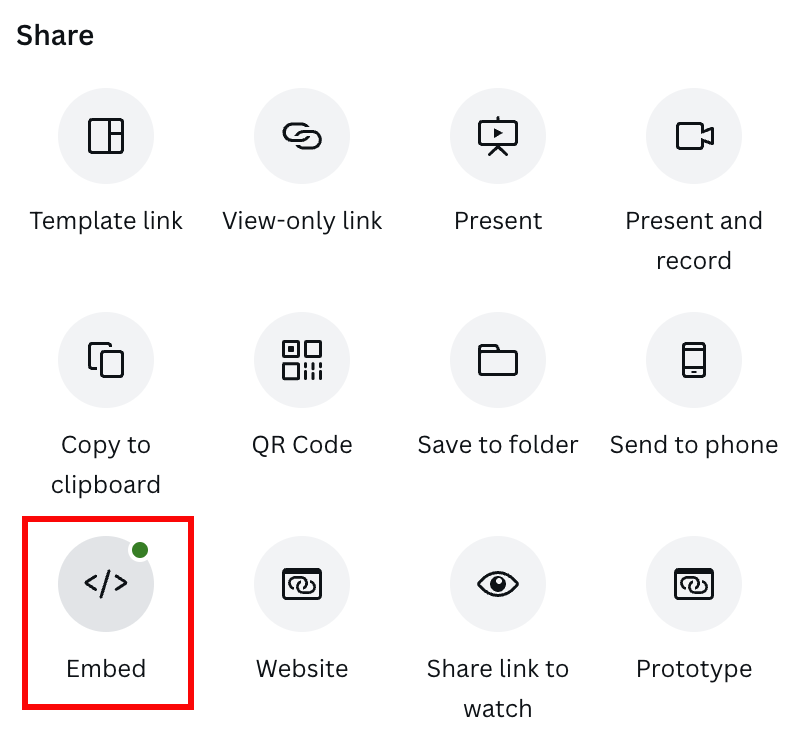
Task: Open the Prototype icon
Action: (694, 584)
